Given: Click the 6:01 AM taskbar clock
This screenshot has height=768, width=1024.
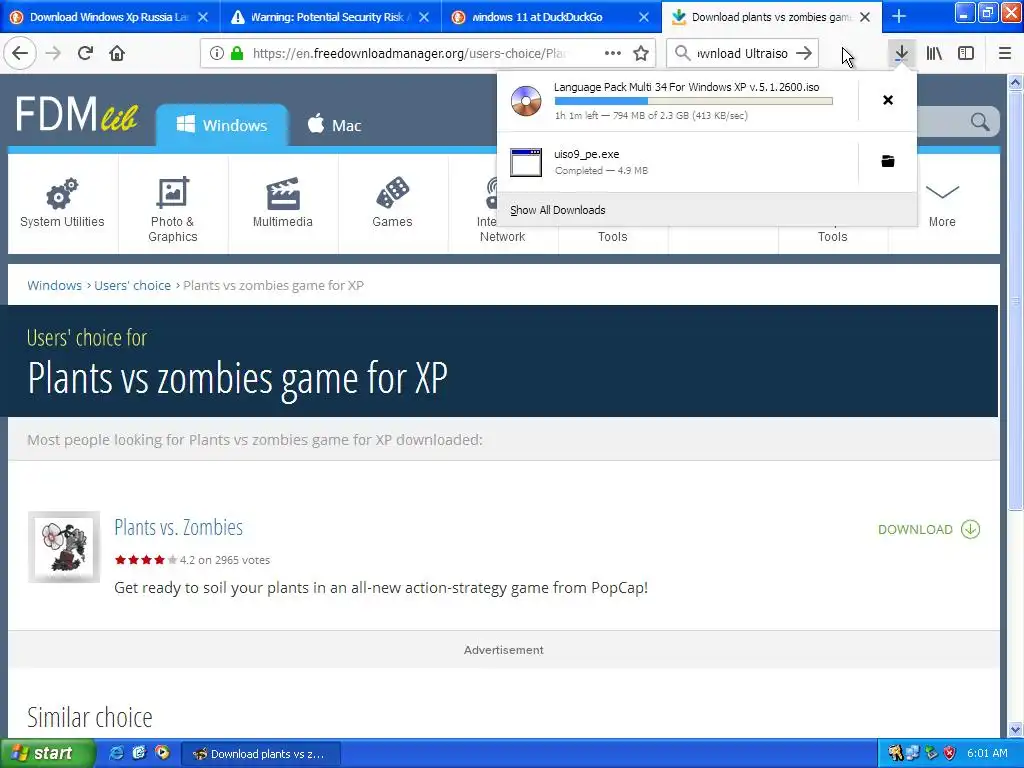Looking at the screenshot, I should 987,753.
